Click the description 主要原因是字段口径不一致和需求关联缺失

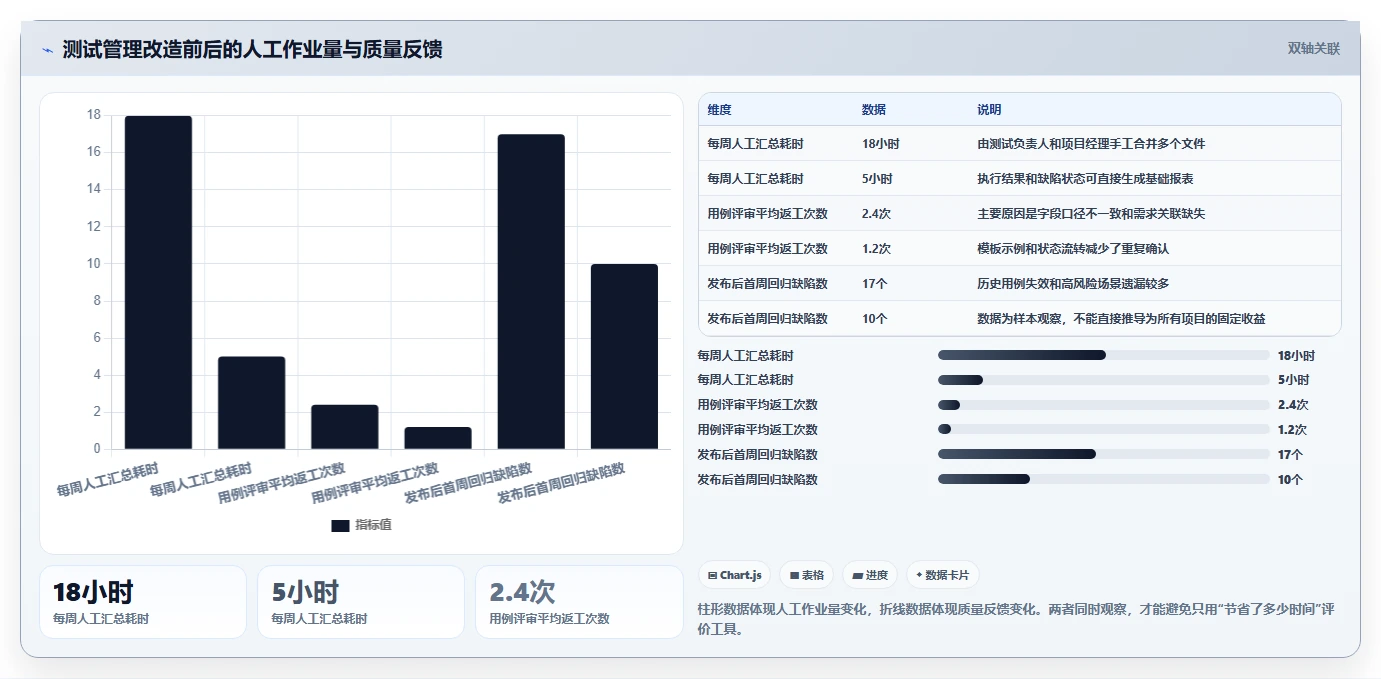click(x=1091, y=214)
